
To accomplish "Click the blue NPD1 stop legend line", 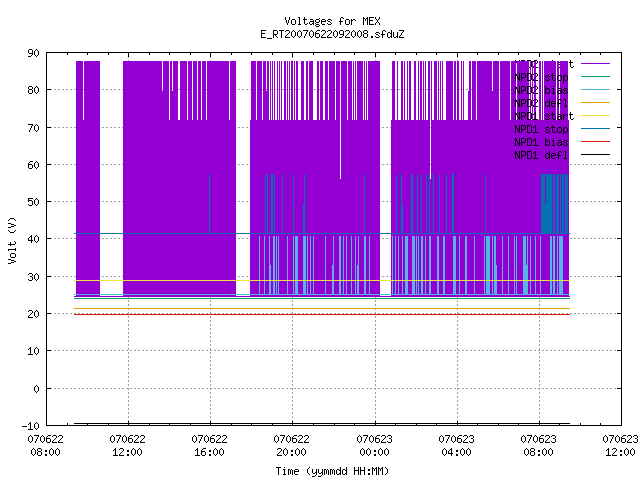I will (x=595, y=129).
